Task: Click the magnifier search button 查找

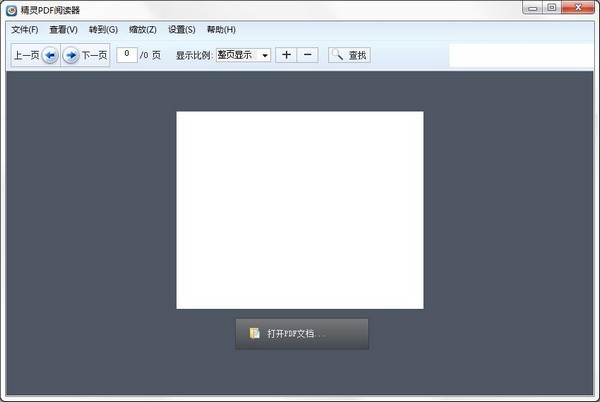Action: click(x=349, y=55)
